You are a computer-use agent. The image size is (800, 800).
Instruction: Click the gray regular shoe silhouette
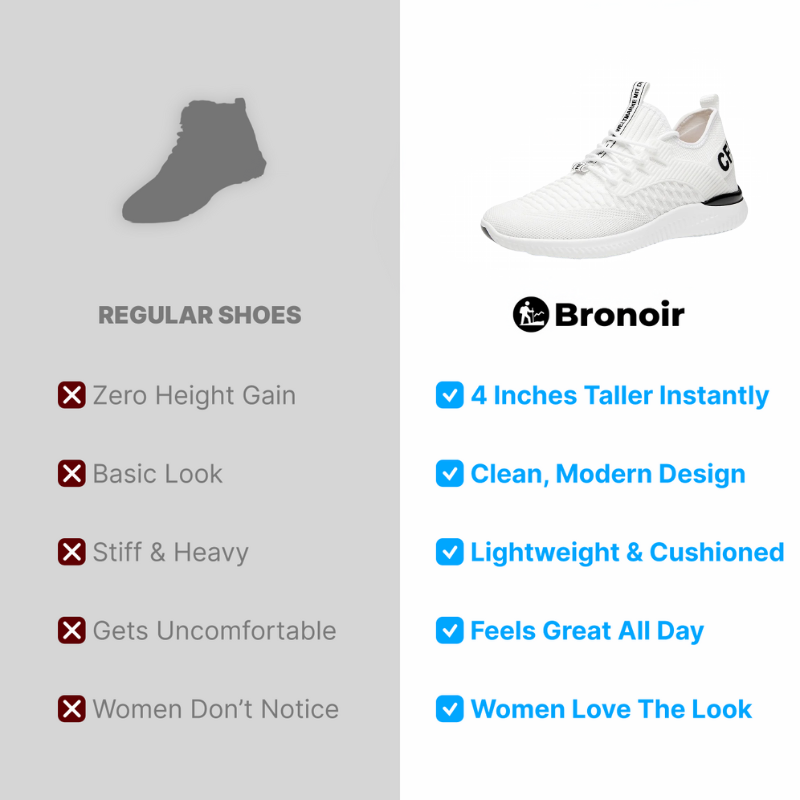[194, 160]
